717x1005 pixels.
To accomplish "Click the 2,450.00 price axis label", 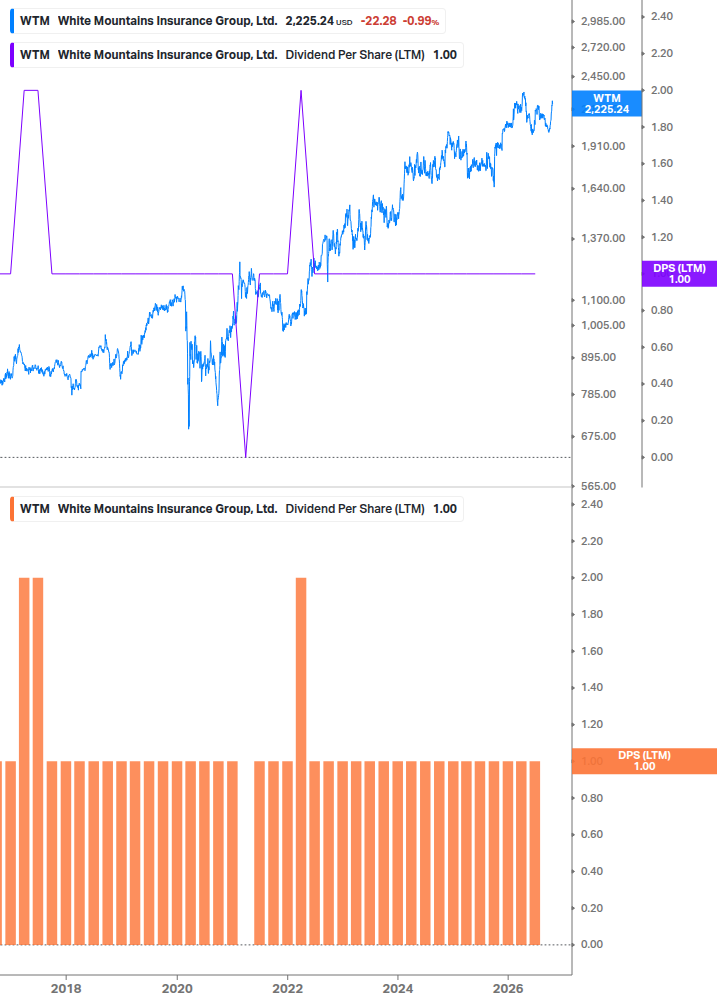I will (603, 76).
